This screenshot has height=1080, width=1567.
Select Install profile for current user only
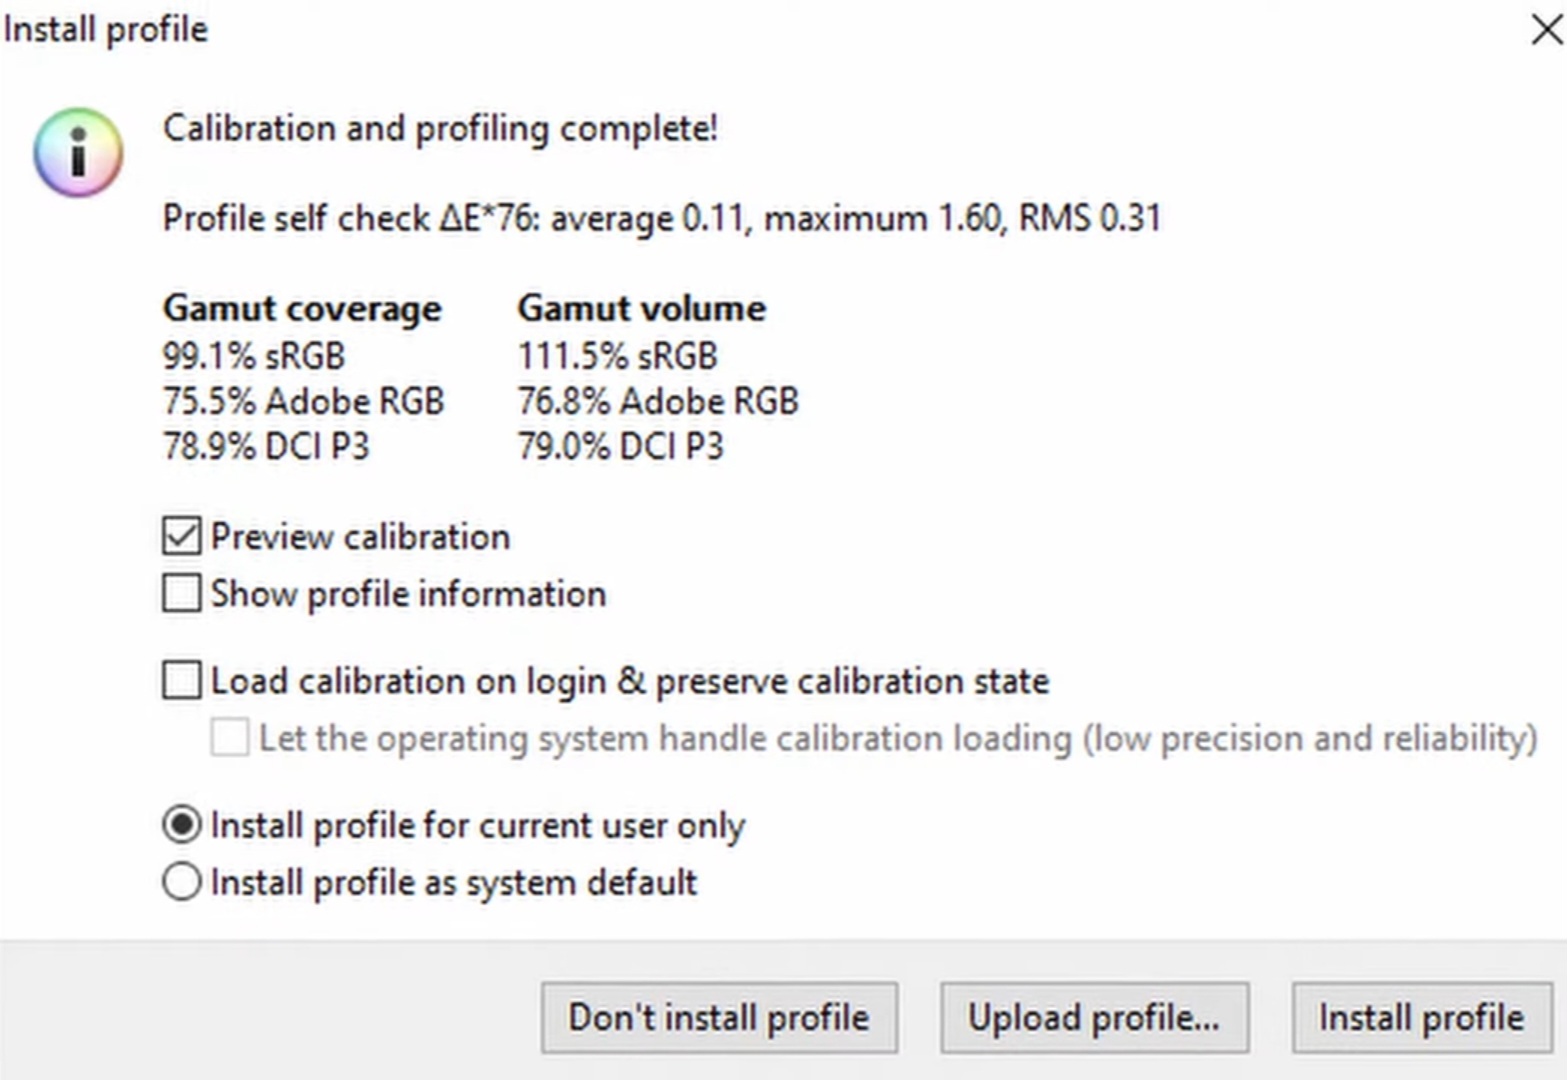(181, 825)
